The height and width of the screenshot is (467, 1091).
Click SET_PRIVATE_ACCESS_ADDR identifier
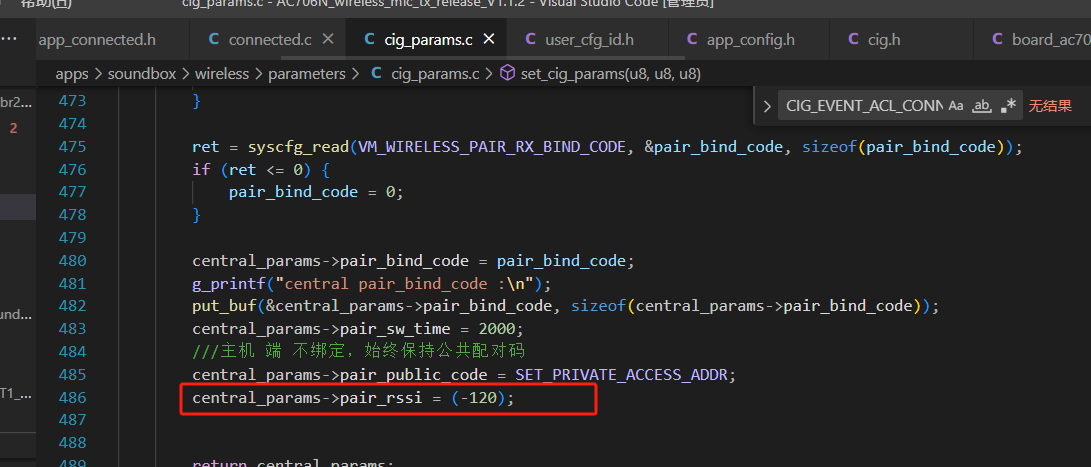621,375
